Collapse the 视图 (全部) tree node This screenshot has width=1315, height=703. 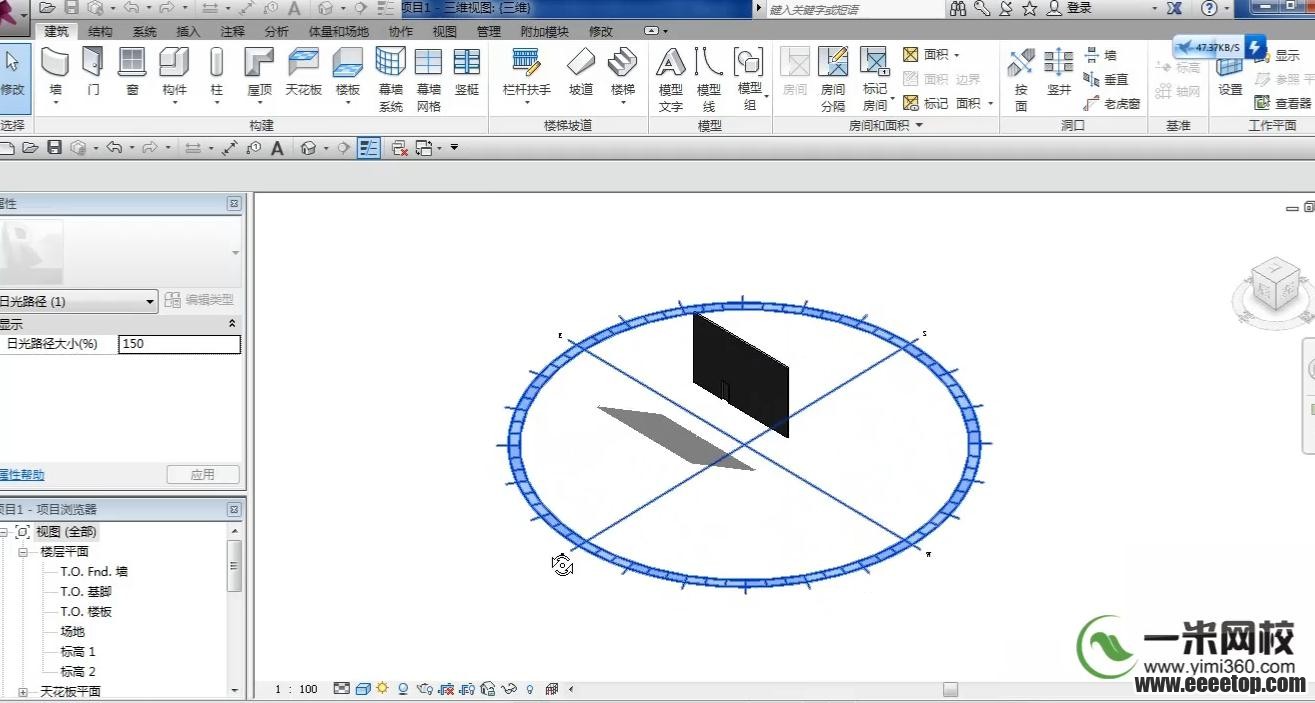[3, 532]
